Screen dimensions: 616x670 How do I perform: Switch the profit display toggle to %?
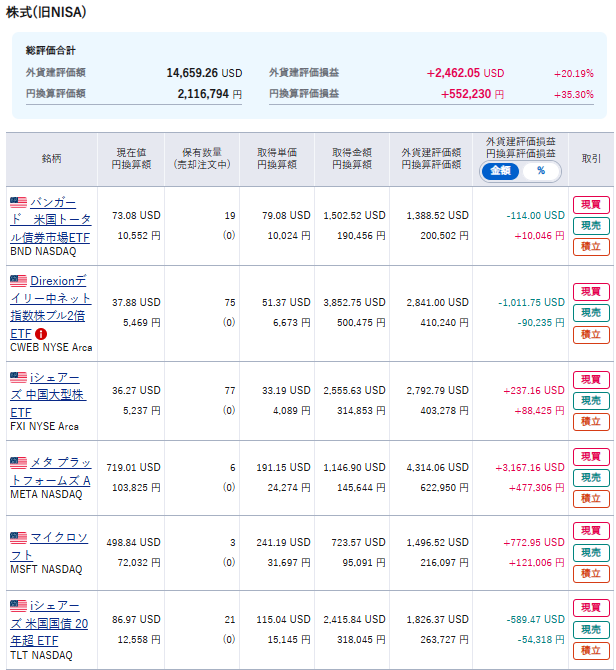[541, 171]
